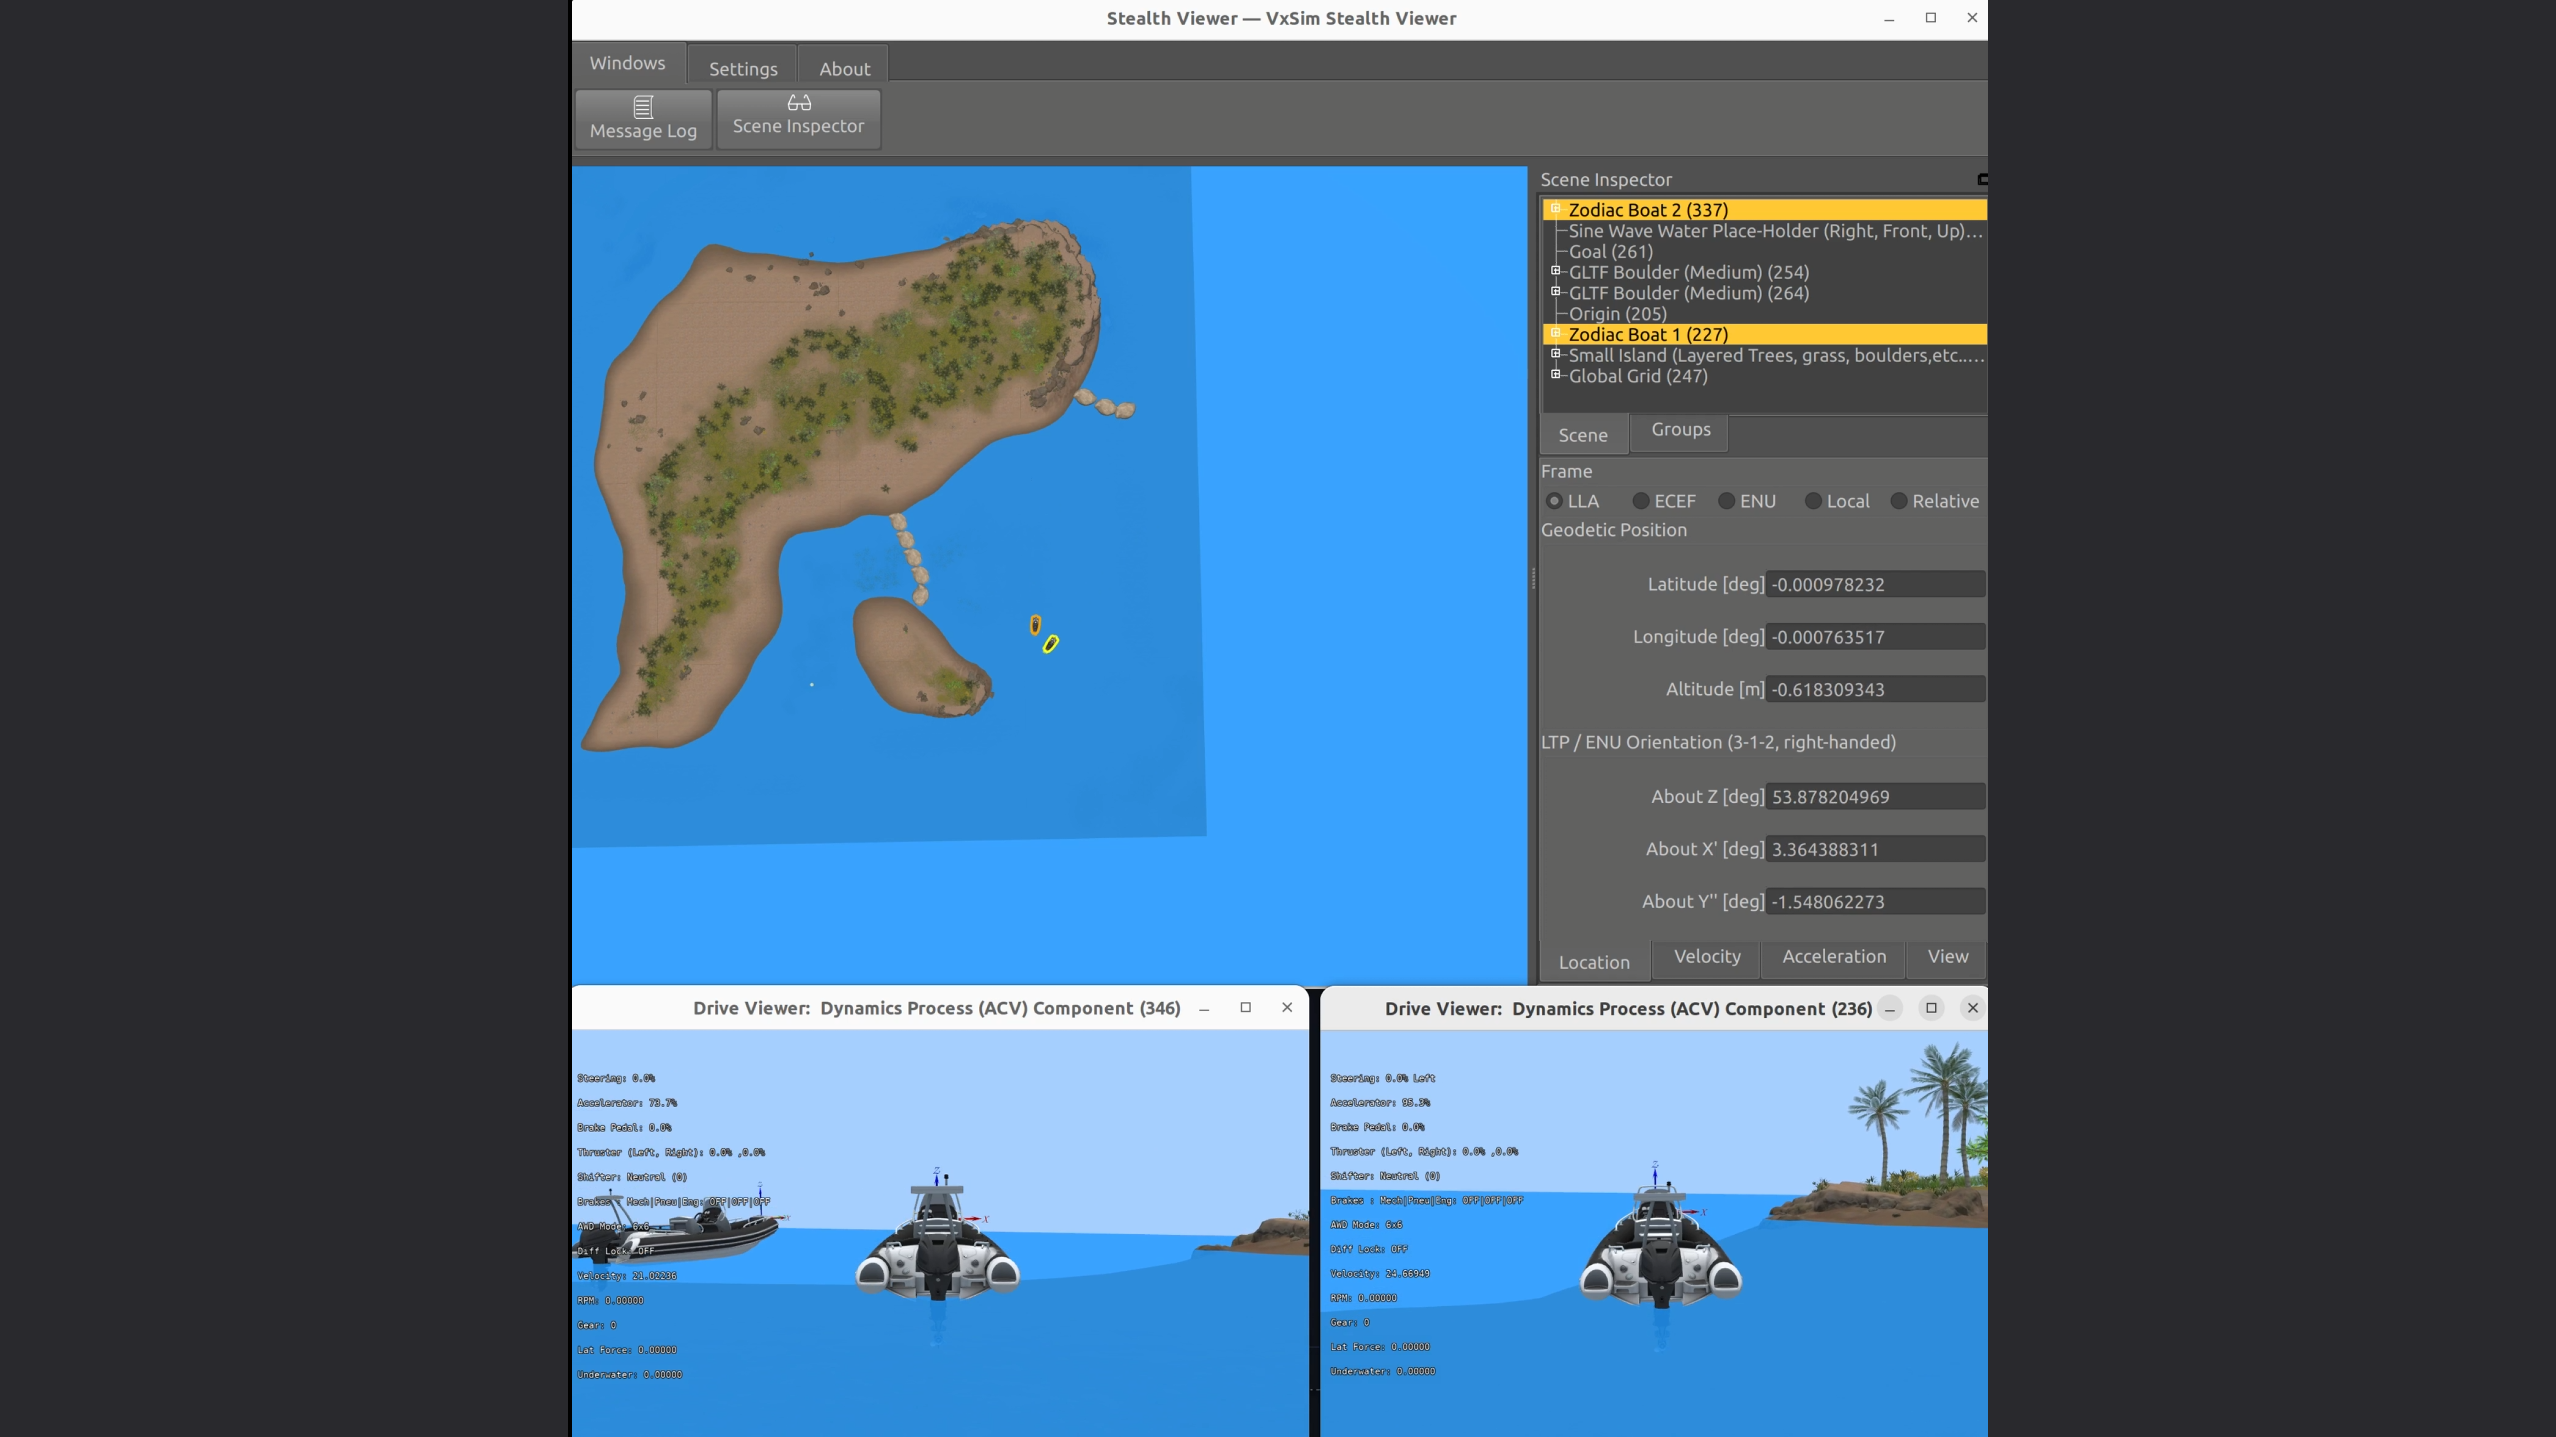Expand the Global Grid (247) node
Viewport: 2556px width, 1437px height.
click(1555, 375)
